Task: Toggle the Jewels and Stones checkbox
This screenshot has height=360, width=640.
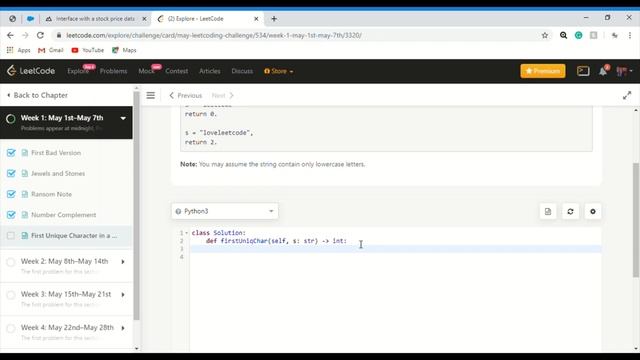Action: (11, 173)
